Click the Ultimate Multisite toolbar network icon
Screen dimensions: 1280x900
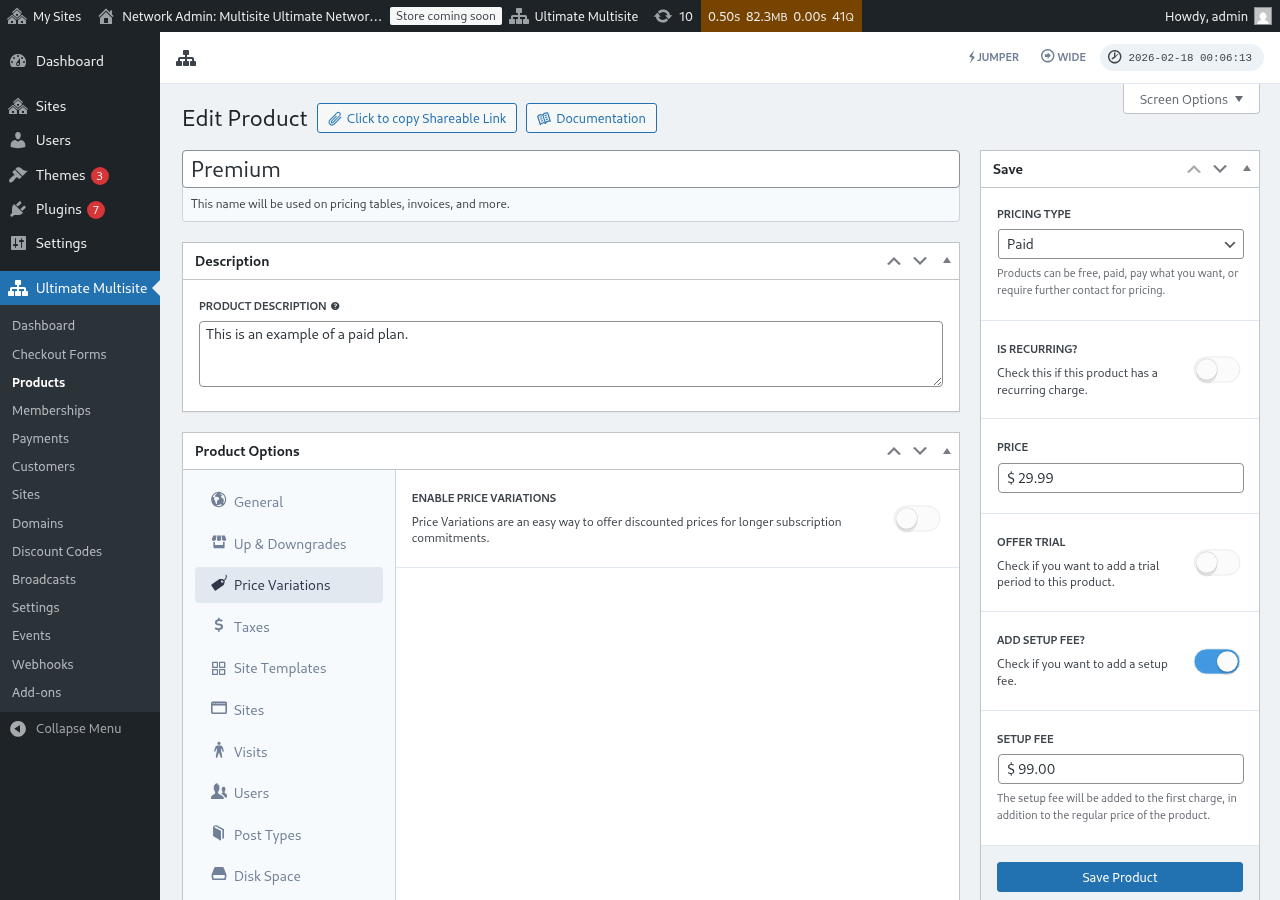[518, 16]
